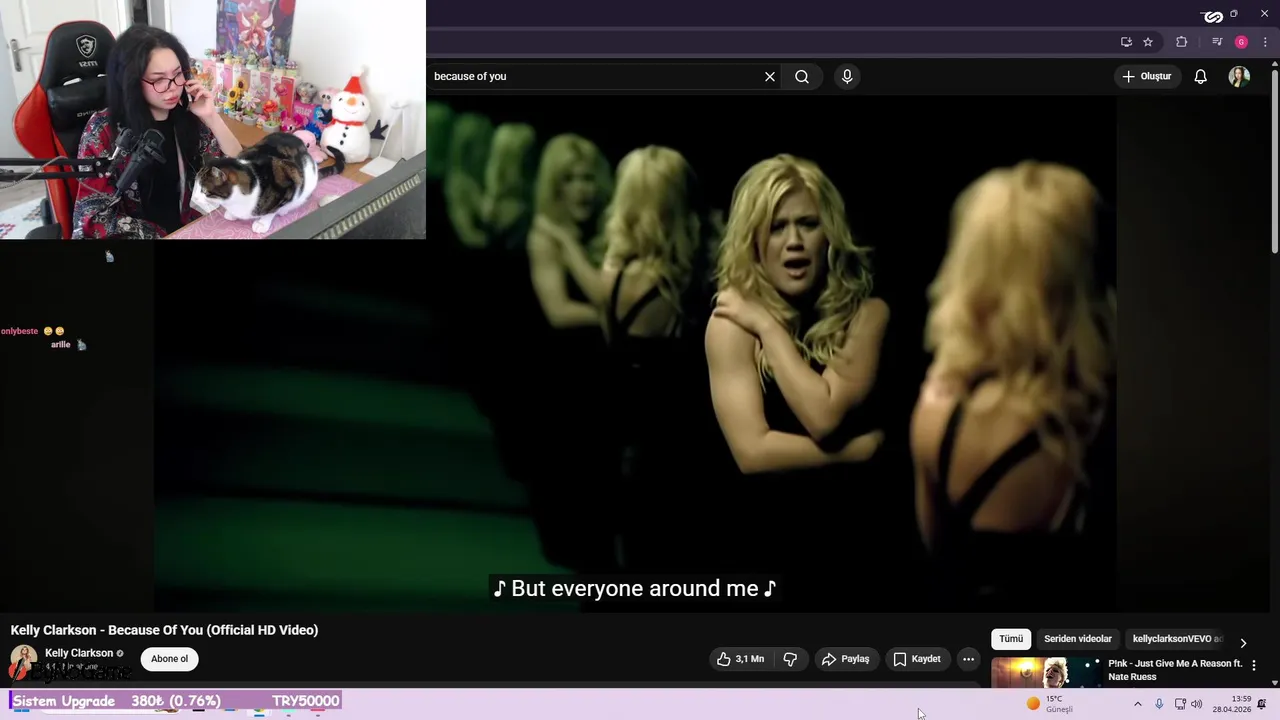
Task: Show more filter chips with the right arrow
Action: pyautogui.click(x=1243, y=643)
